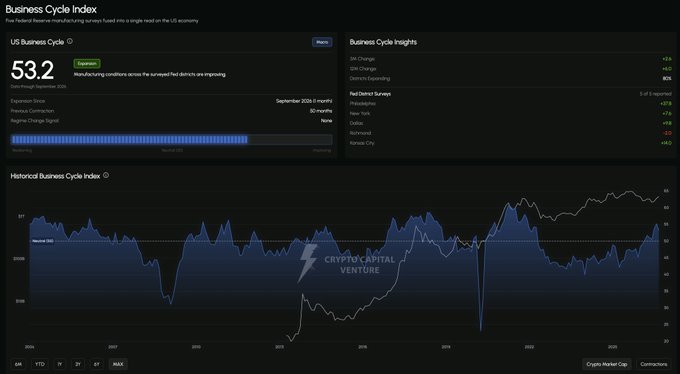Click the New York survey row

point(510,113)
